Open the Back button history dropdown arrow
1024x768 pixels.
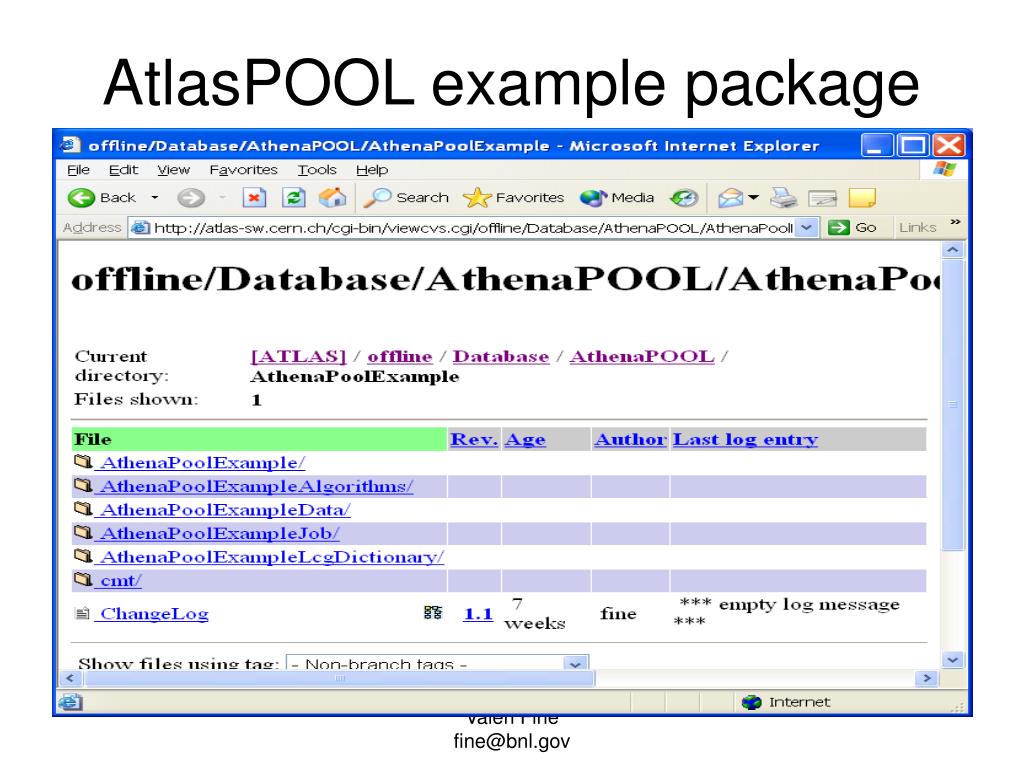click(155, 197)
